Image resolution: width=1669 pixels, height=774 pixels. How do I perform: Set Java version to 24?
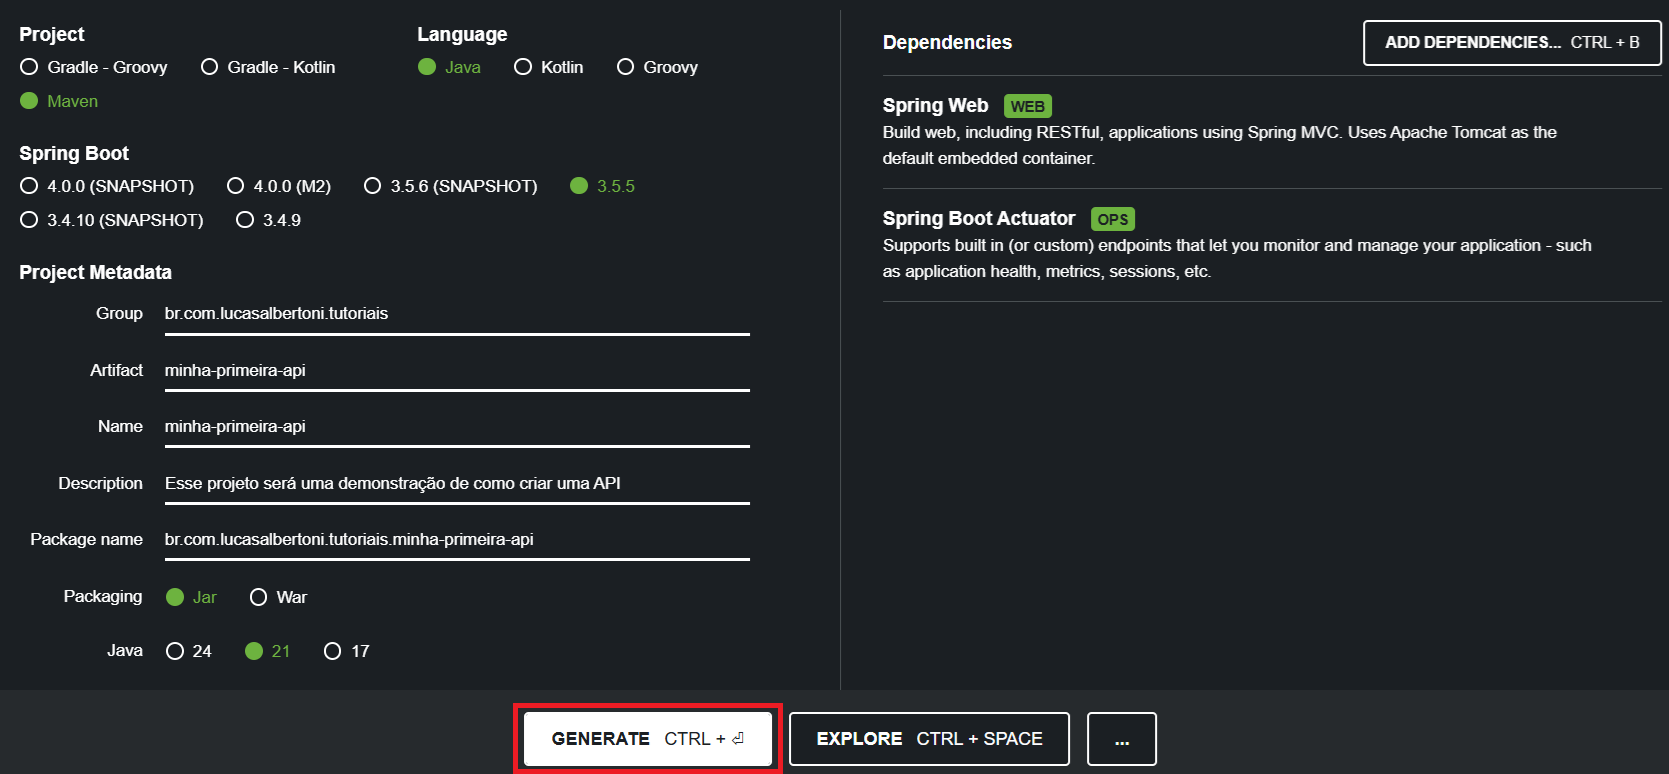[x=189, y=651]
